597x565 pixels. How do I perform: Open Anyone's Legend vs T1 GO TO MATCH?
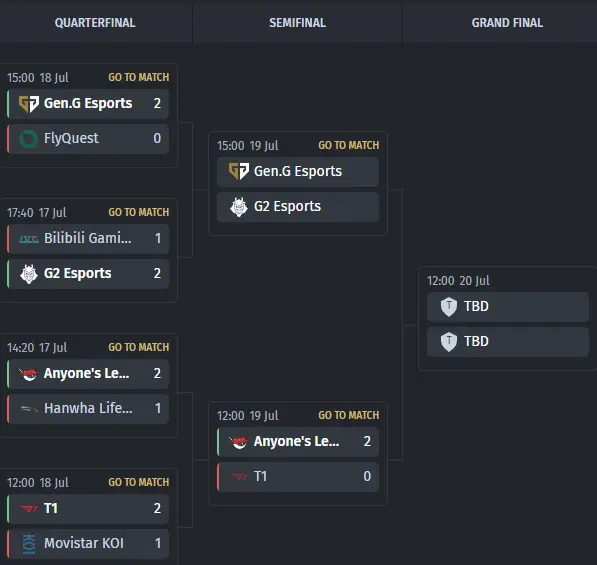point(348,415)
